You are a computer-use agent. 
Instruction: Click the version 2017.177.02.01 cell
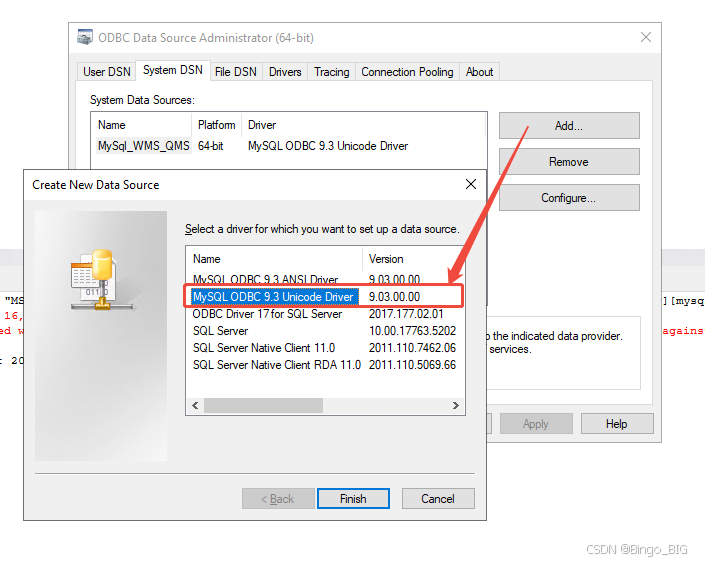(x=406, y=314)
